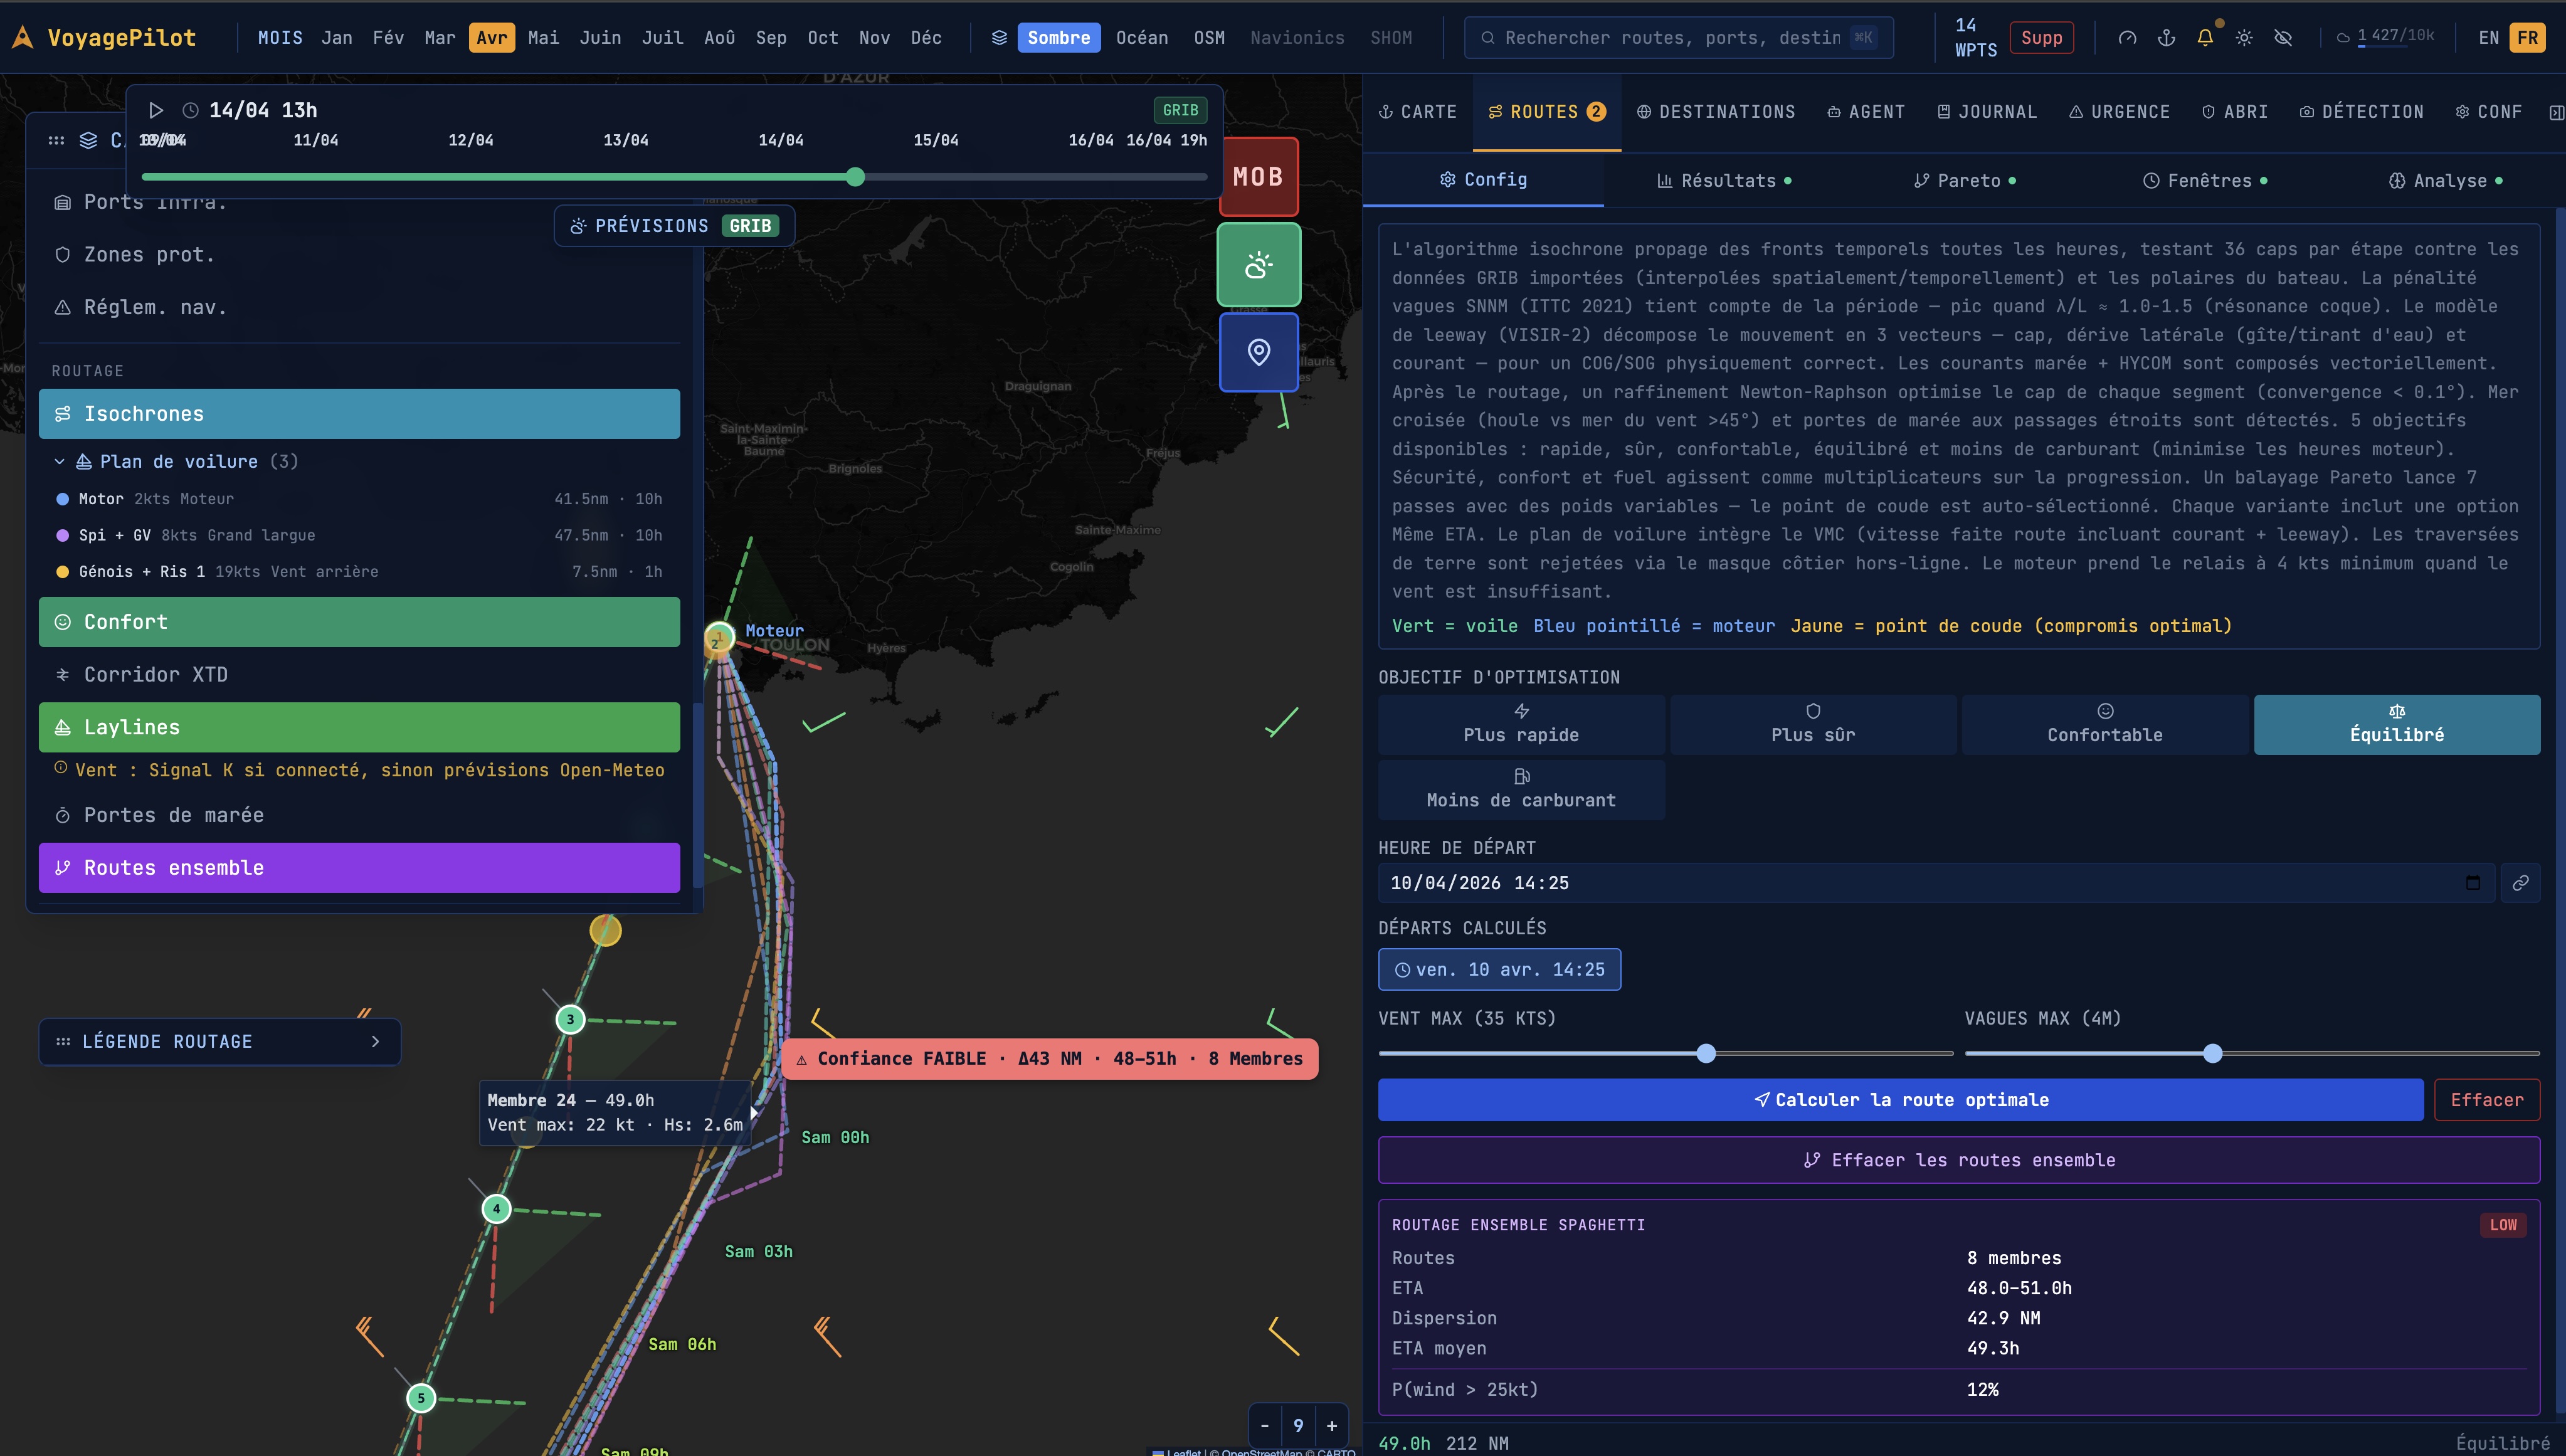Grab the layers panel drag handle
2566x1456 pixels.
pyautogui.click(x=56, y=140)
